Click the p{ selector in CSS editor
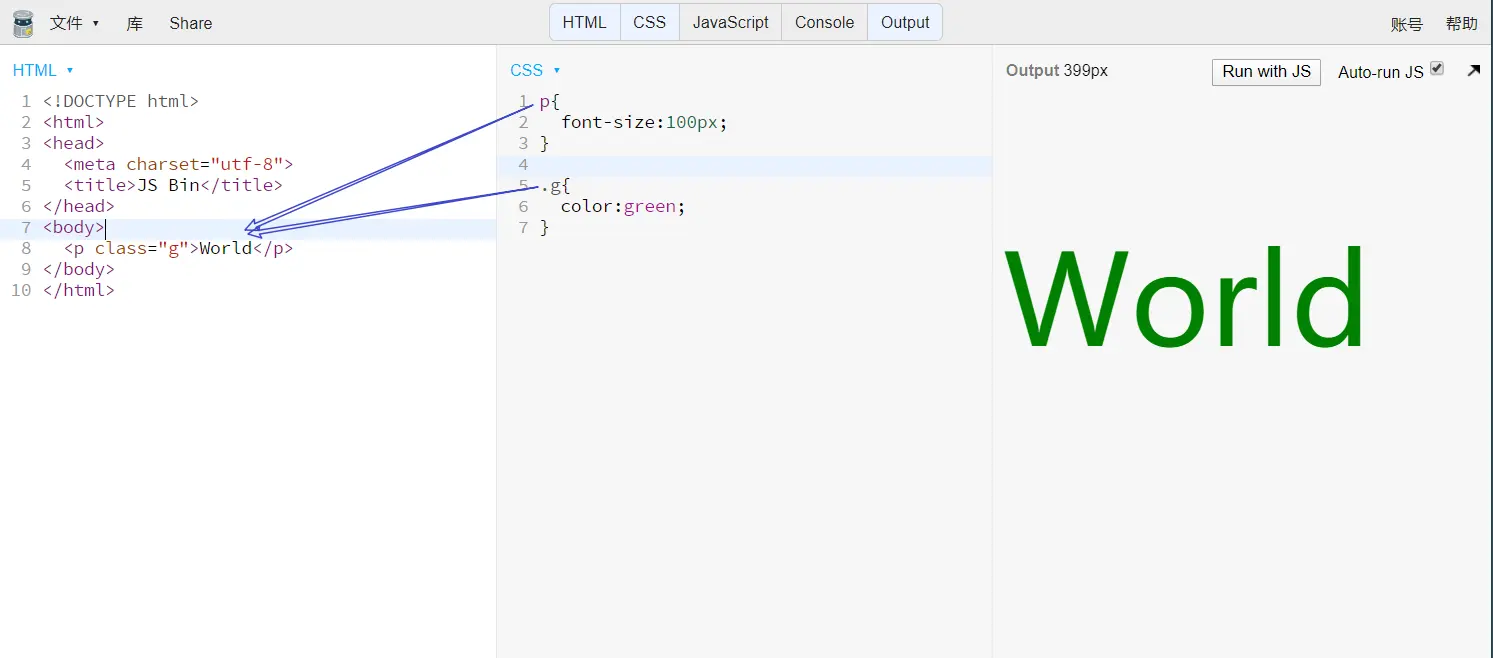The width and height of the screenshot is (1493, 658). click(550, 101)
